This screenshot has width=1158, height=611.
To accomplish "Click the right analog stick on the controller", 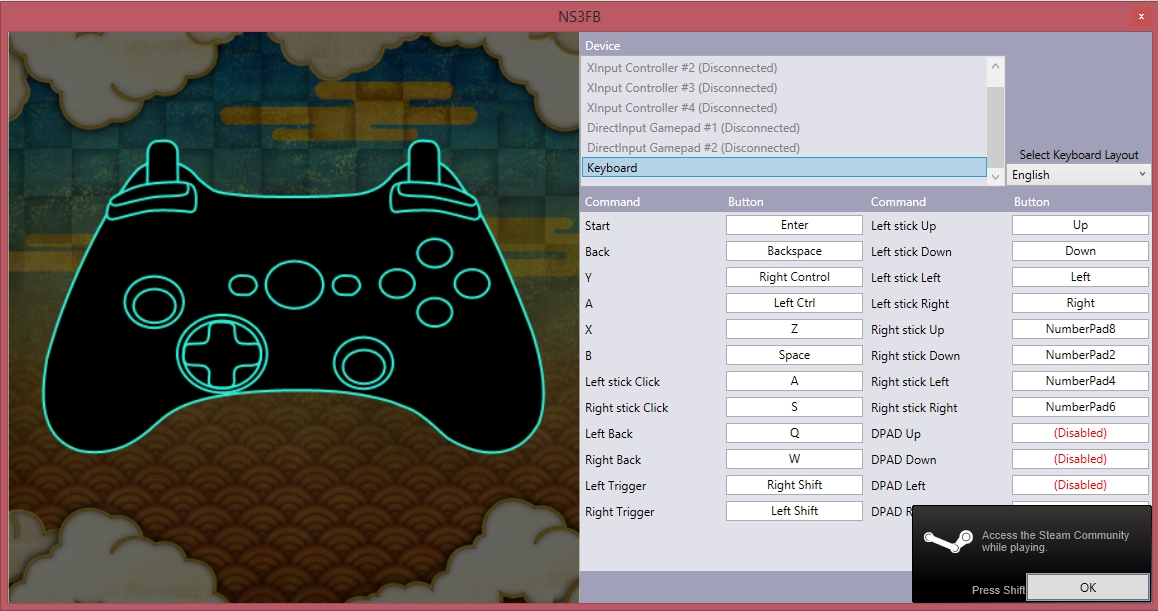I will (x=362, y=362).
